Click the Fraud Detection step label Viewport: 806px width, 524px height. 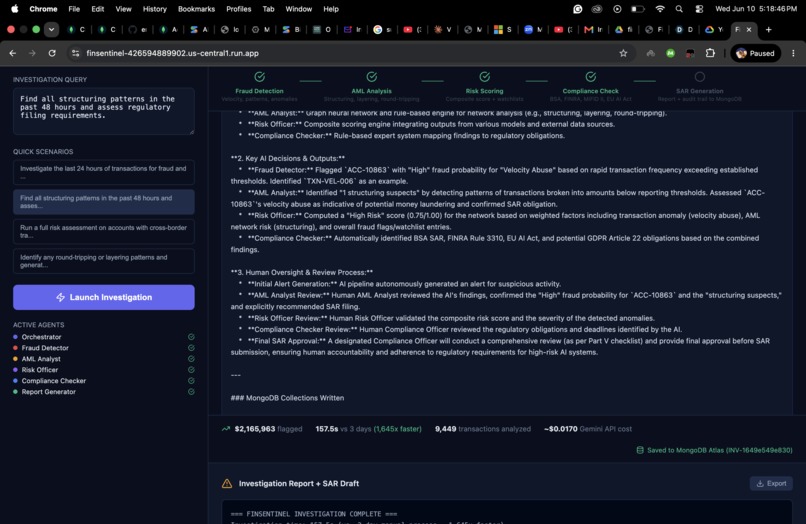click(260, 91)
